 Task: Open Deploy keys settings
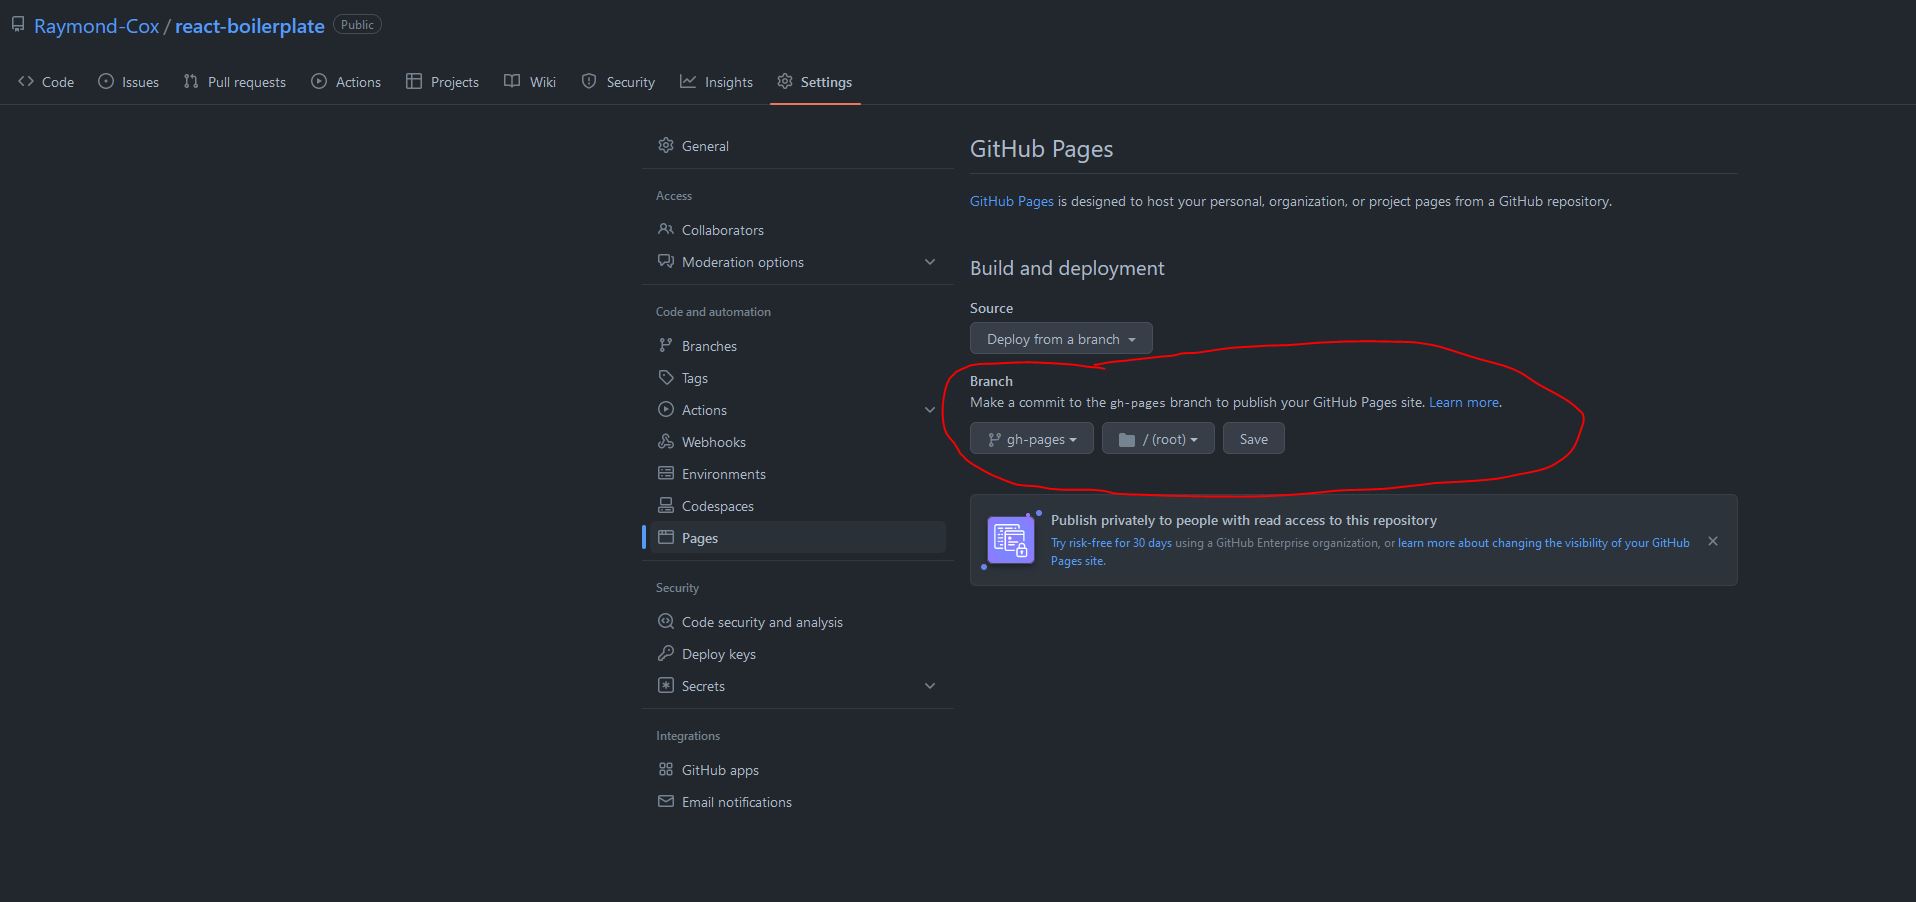point(798,654)
